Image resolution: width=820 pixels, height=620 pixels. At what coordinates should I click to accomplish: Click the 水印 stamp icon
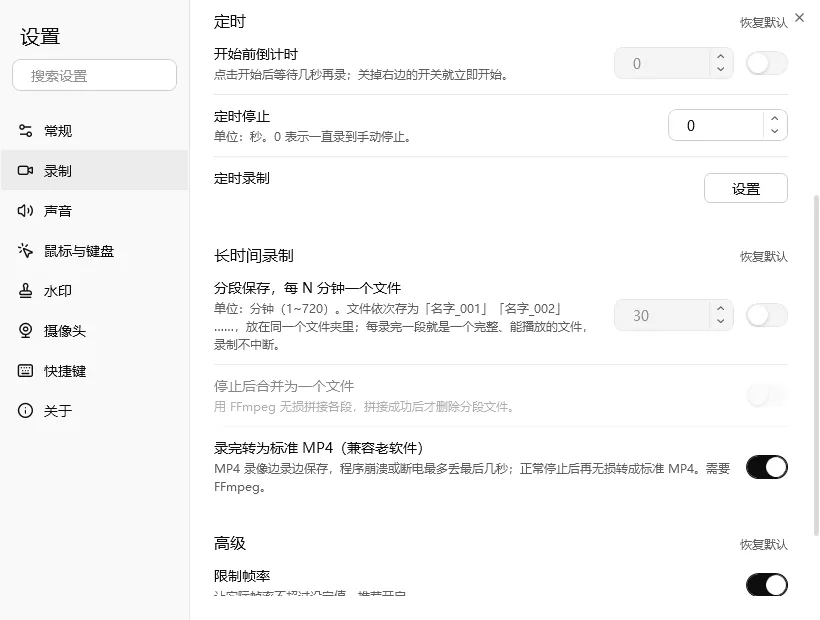pyautogui.click(x=25, y=290)
